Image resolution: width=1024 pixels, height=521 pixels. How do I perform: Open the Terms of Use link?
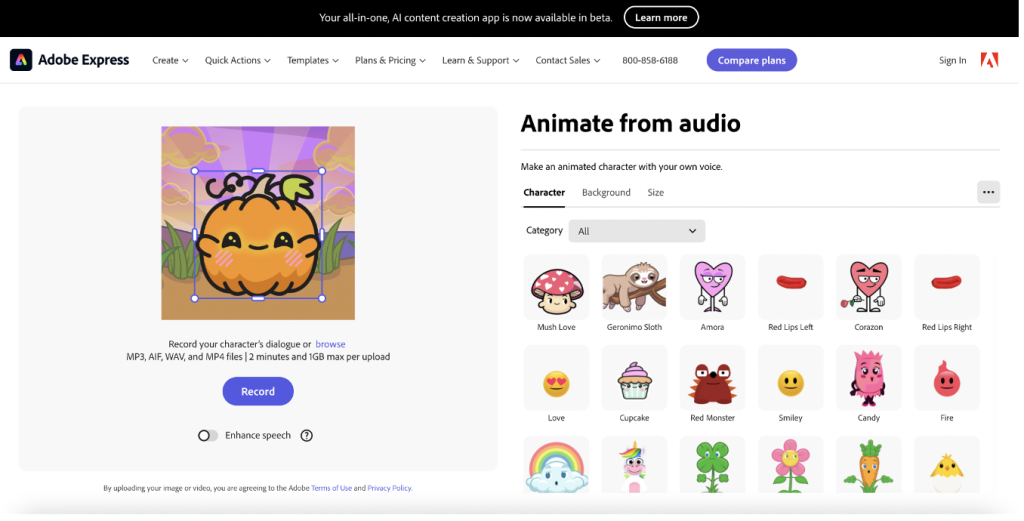(331, 488)
